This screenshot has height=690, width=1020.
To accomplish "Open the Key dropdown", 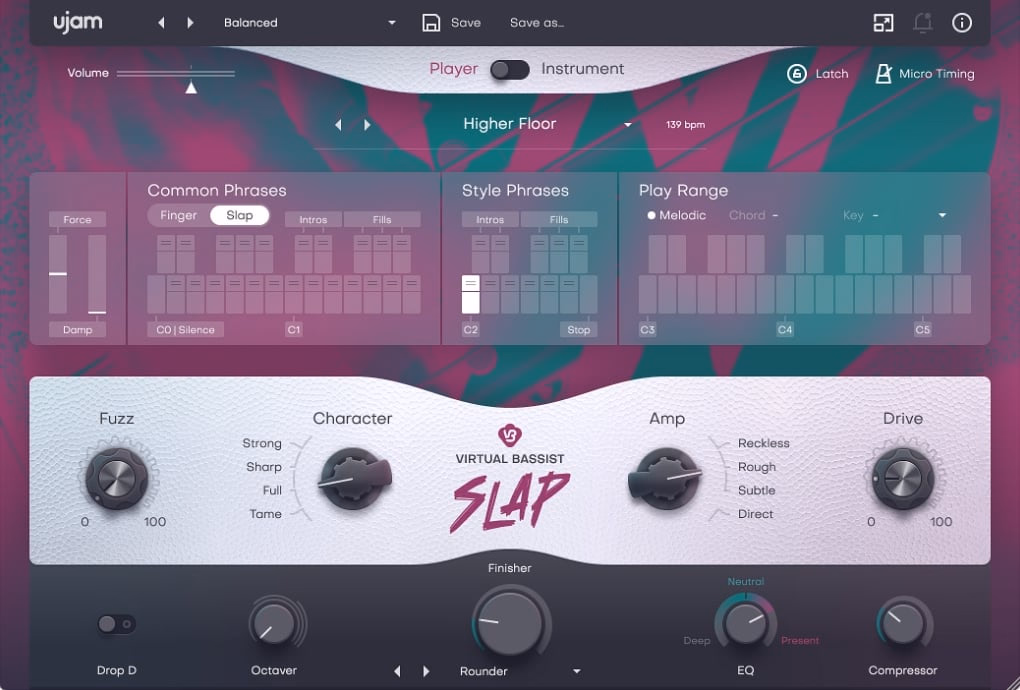I will pos(942,215).
